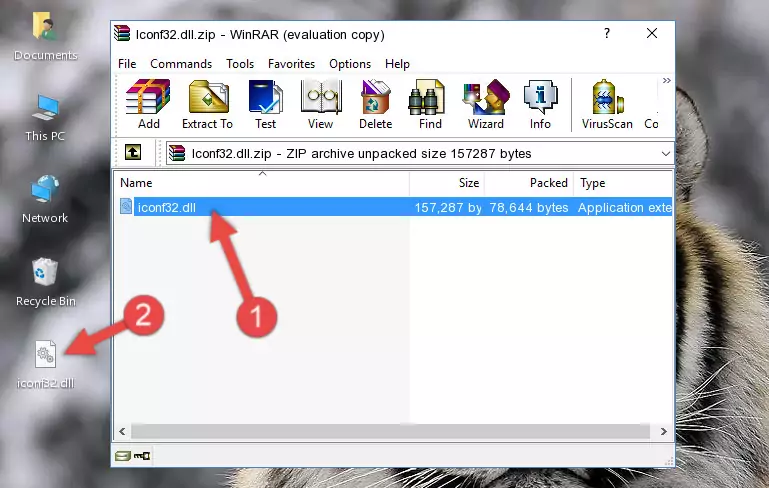Go up one folder level
Image resolution: width=769 pixels, height=488 pixels.
[133, 153]
